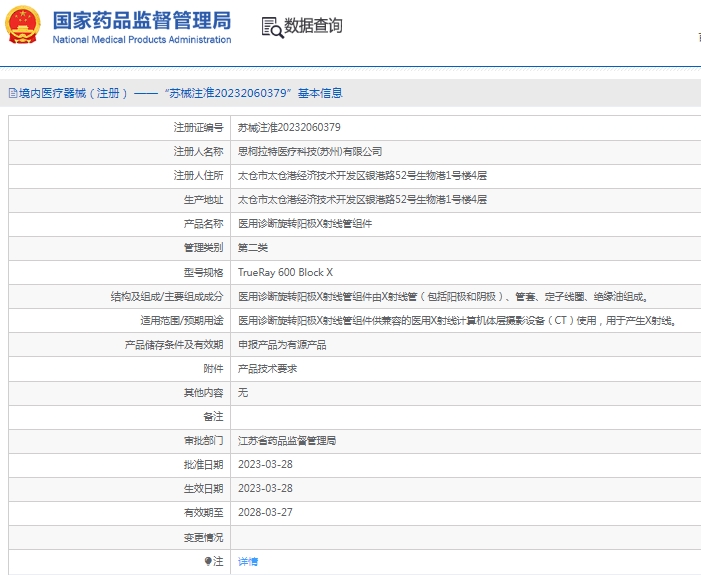The image size is (701, 575).
Task: Click the 生产地址 address value
Action: [x=362, y=200]
